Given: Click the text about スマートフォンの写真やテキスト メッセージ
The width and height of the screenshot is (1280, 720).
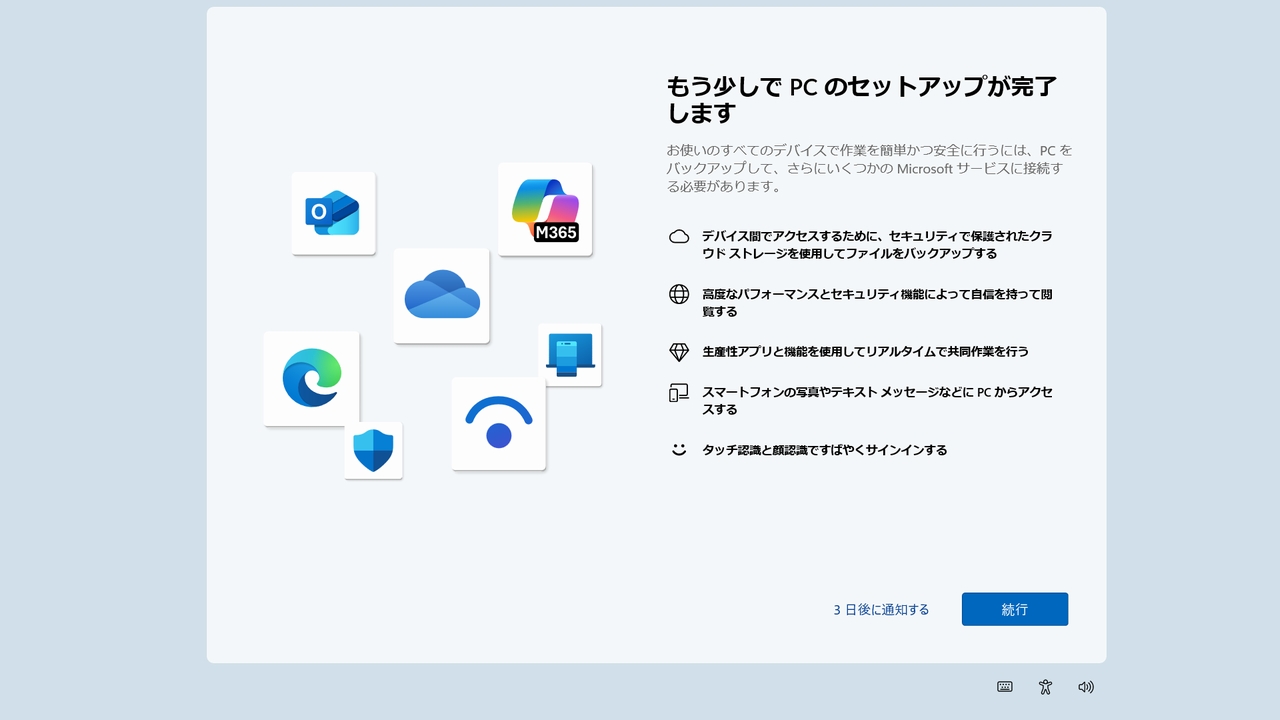Looking at the screenshot, I should point(877,401).
